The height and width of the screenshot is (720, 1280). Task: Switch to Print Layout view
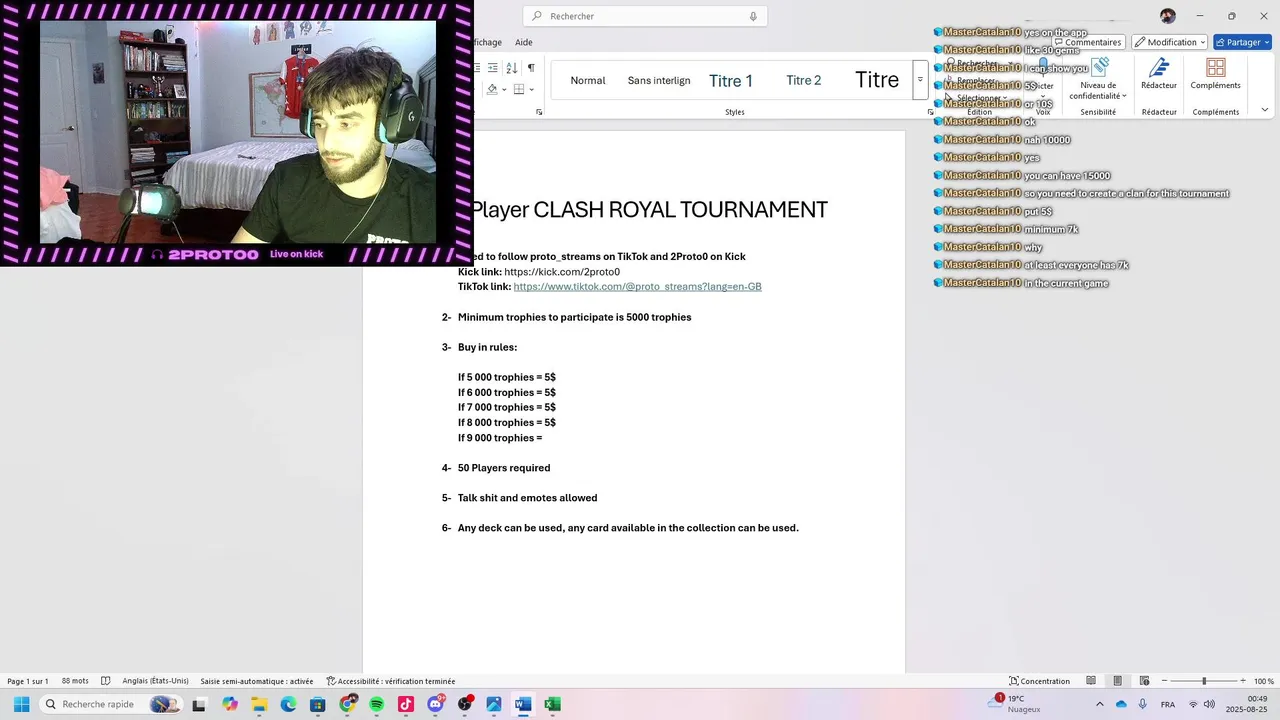1118,681
